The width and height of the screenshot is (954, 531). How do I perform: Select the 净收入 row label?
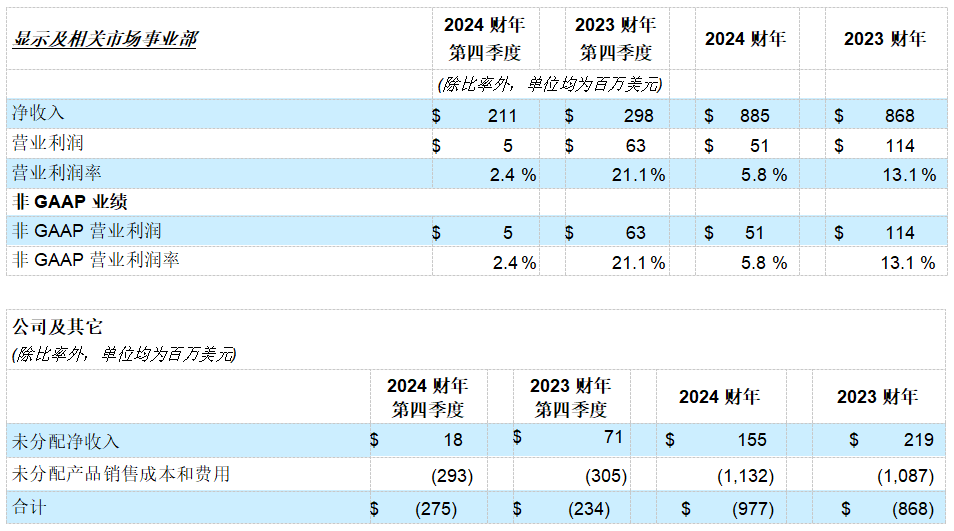(38, 114)
